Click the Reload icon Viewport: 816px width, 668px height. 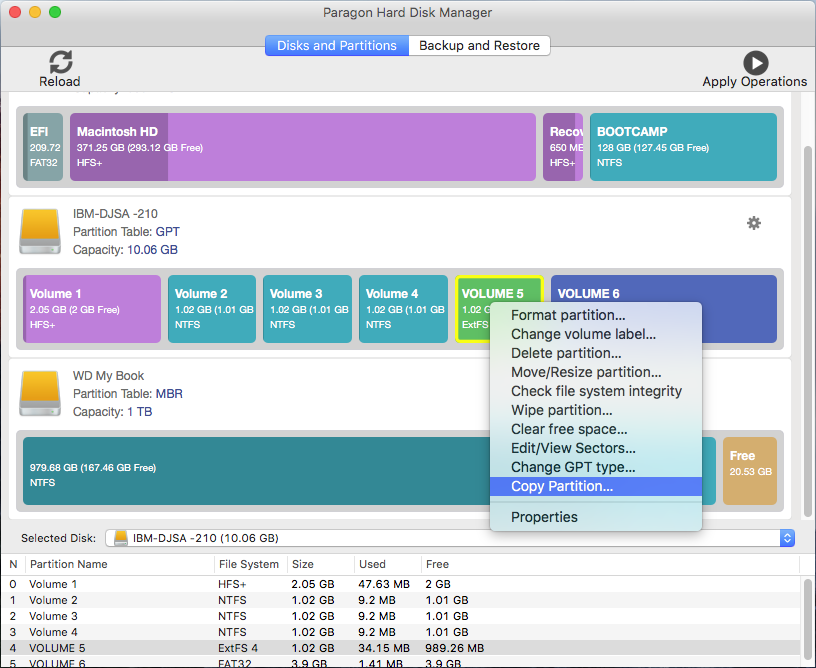coord(61,62)
